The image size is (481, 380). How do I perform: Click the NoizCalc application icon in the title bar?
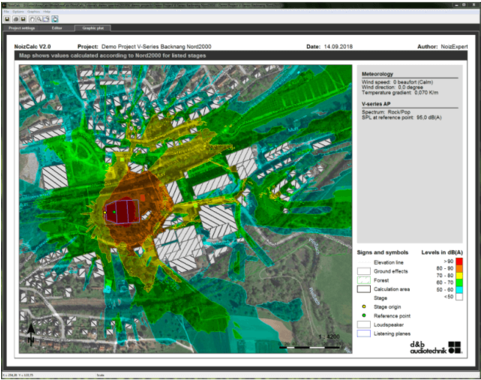click(4, 6)
